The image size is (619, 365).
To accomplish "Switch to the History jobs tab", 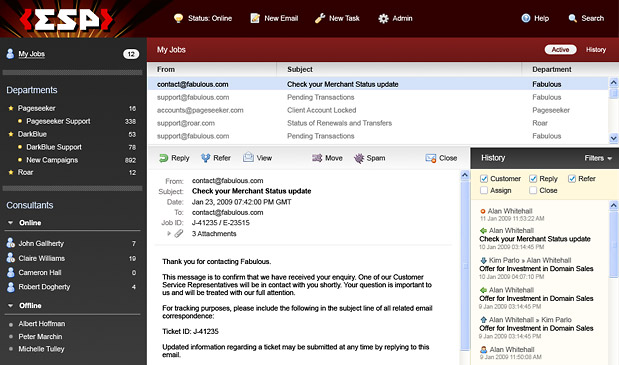I will pyautogui.click(x=596, y=50).
